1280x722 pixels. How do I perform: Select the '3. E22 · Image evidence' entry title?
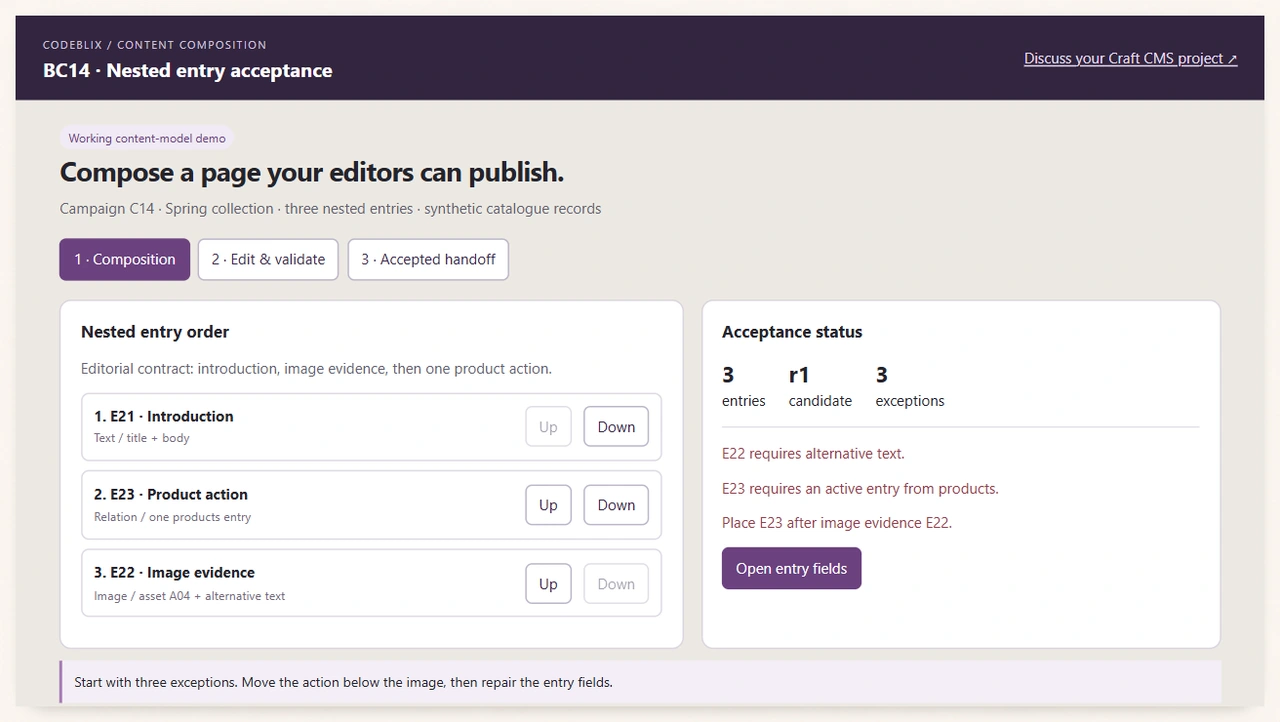174,572
